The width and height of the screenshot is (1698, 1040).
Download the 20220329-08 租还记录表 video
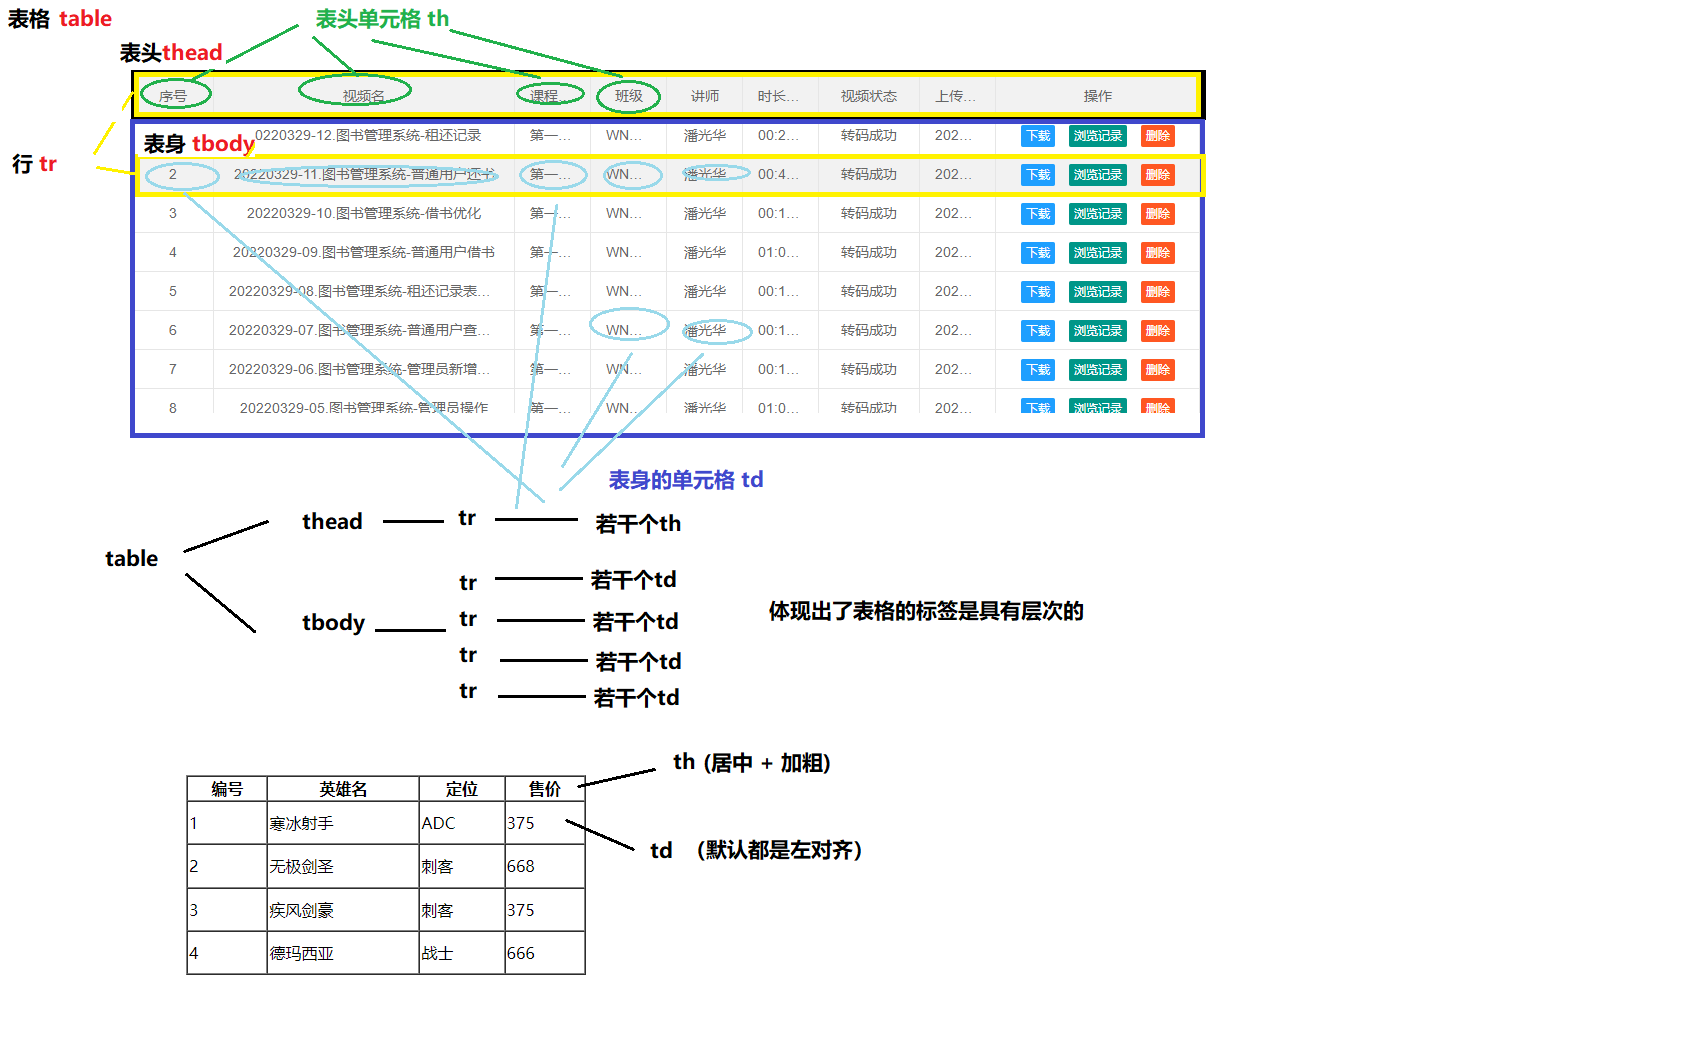pyautogui.click(x=1038, y=292)
